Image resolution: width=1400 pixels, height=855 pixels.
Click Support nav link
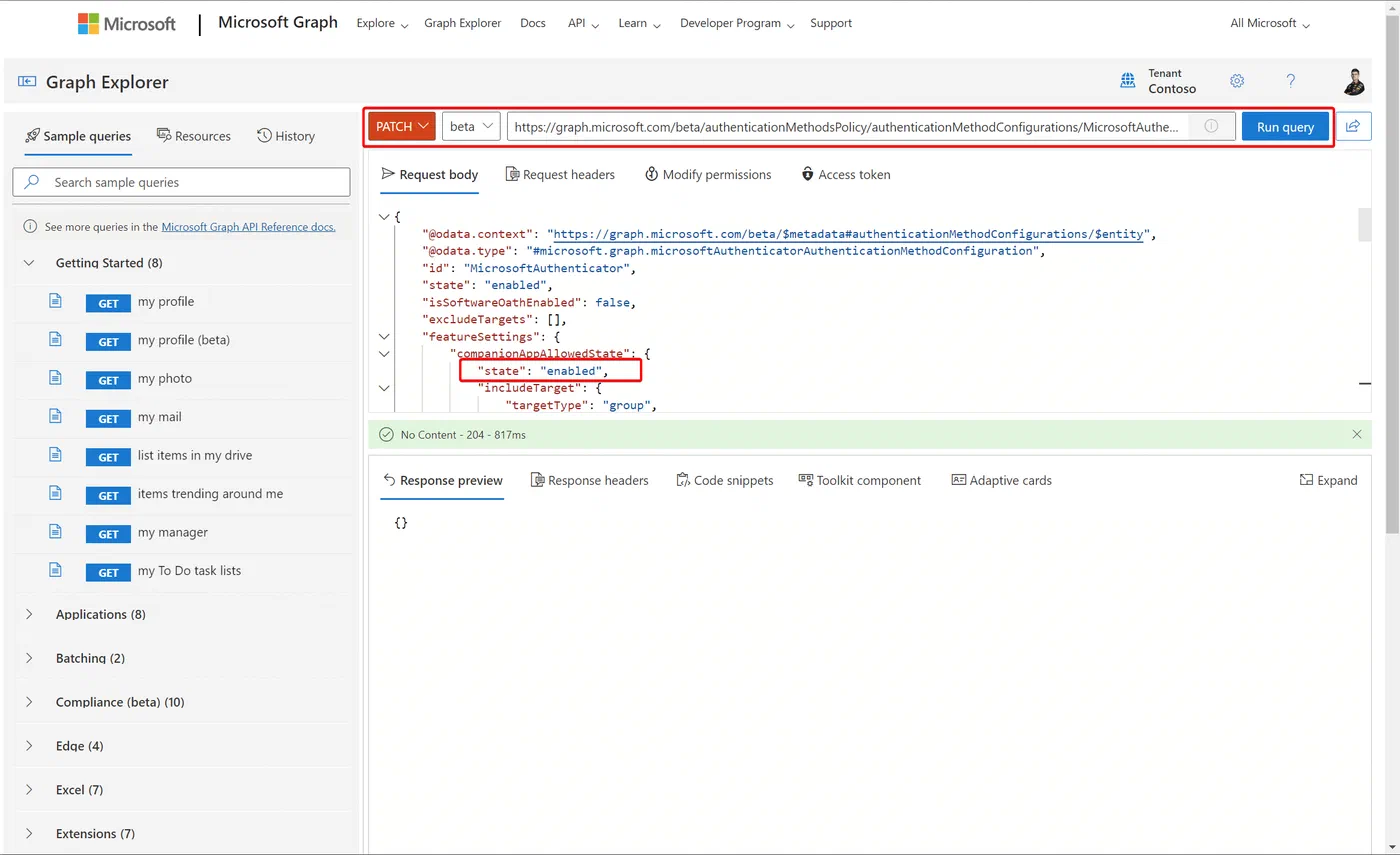click(831, 23)
